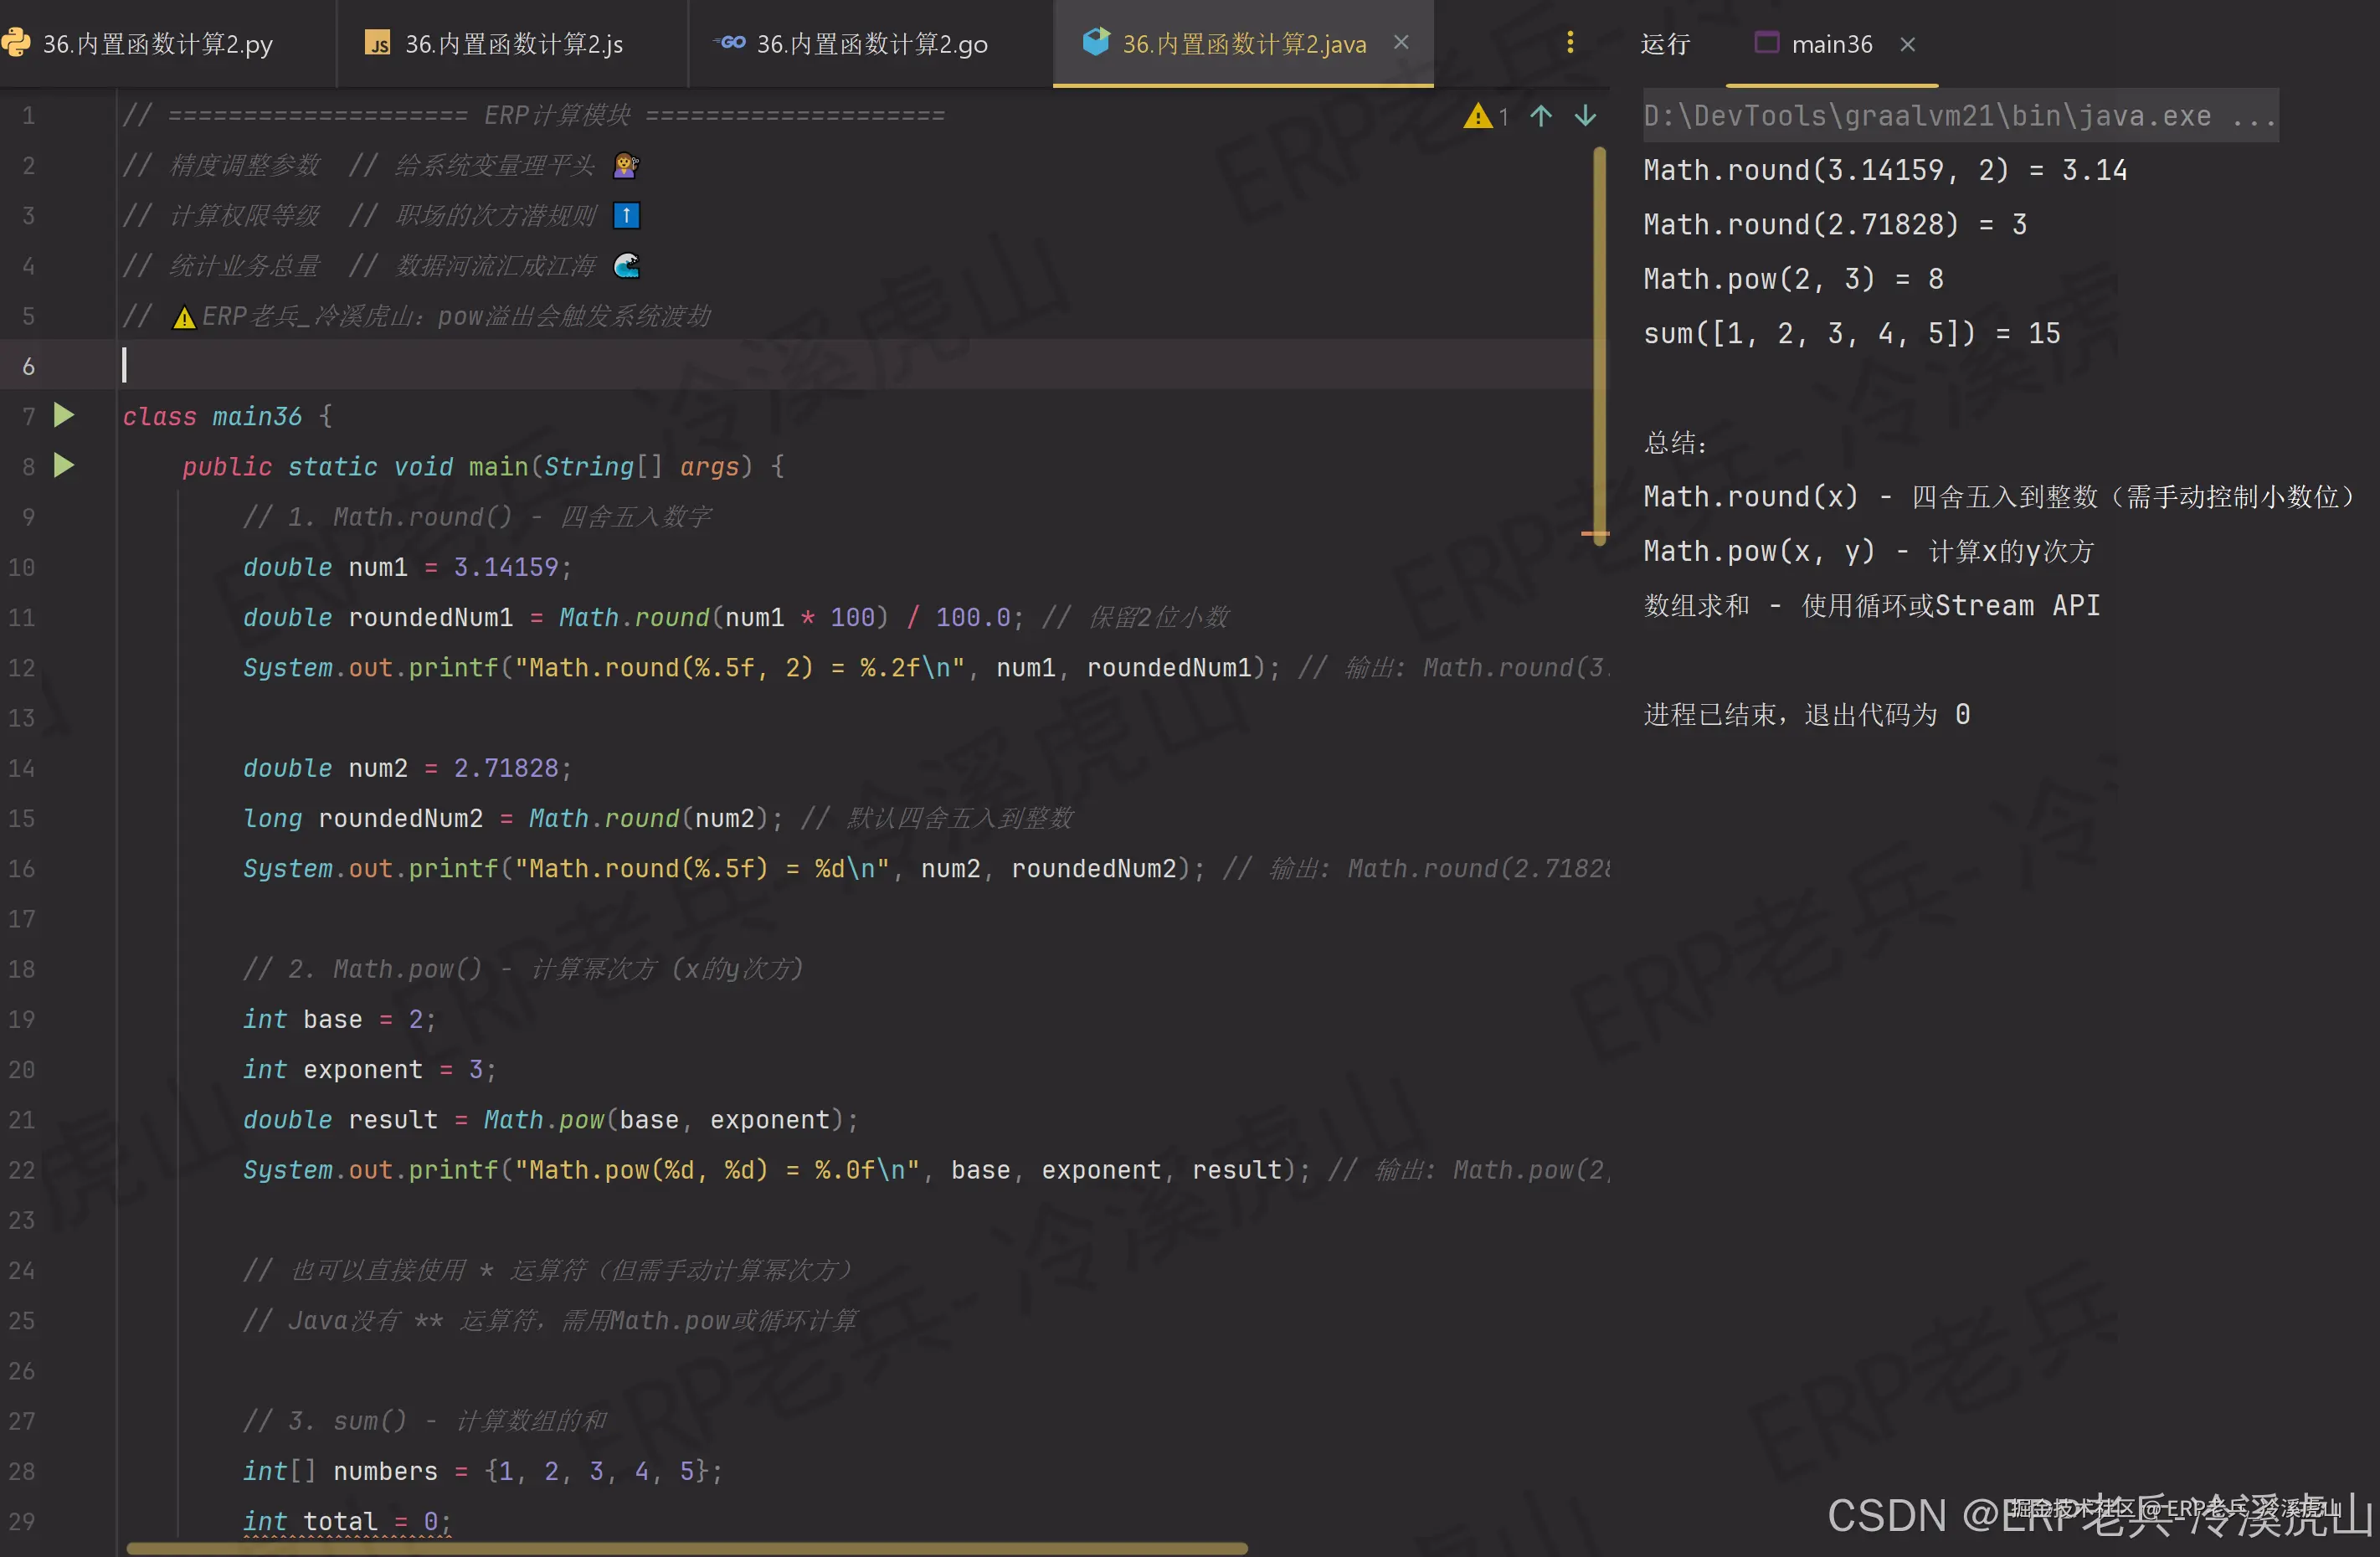Close the 36.内置函数计算2.java tab
2380x1557 pixels.
pyautogui.click(x=1401, y=43)
